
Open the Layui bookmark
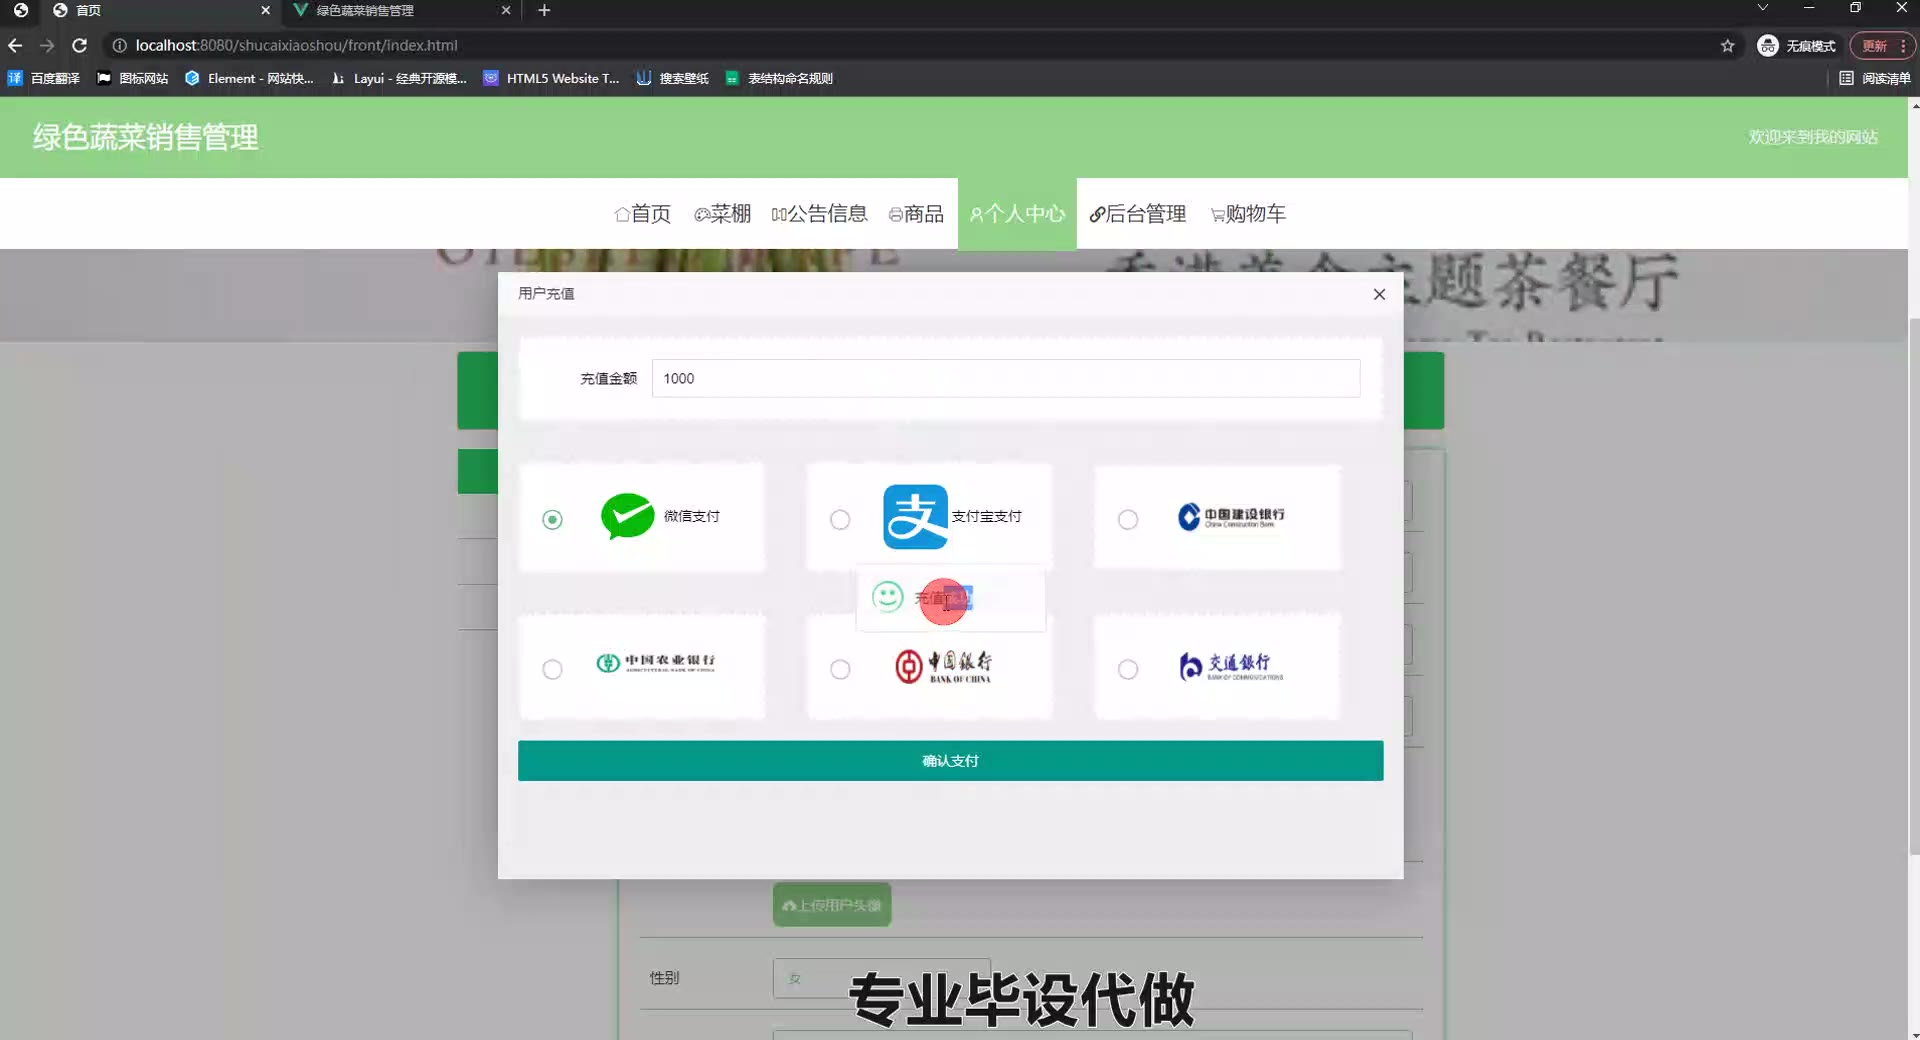click(399, 78)
